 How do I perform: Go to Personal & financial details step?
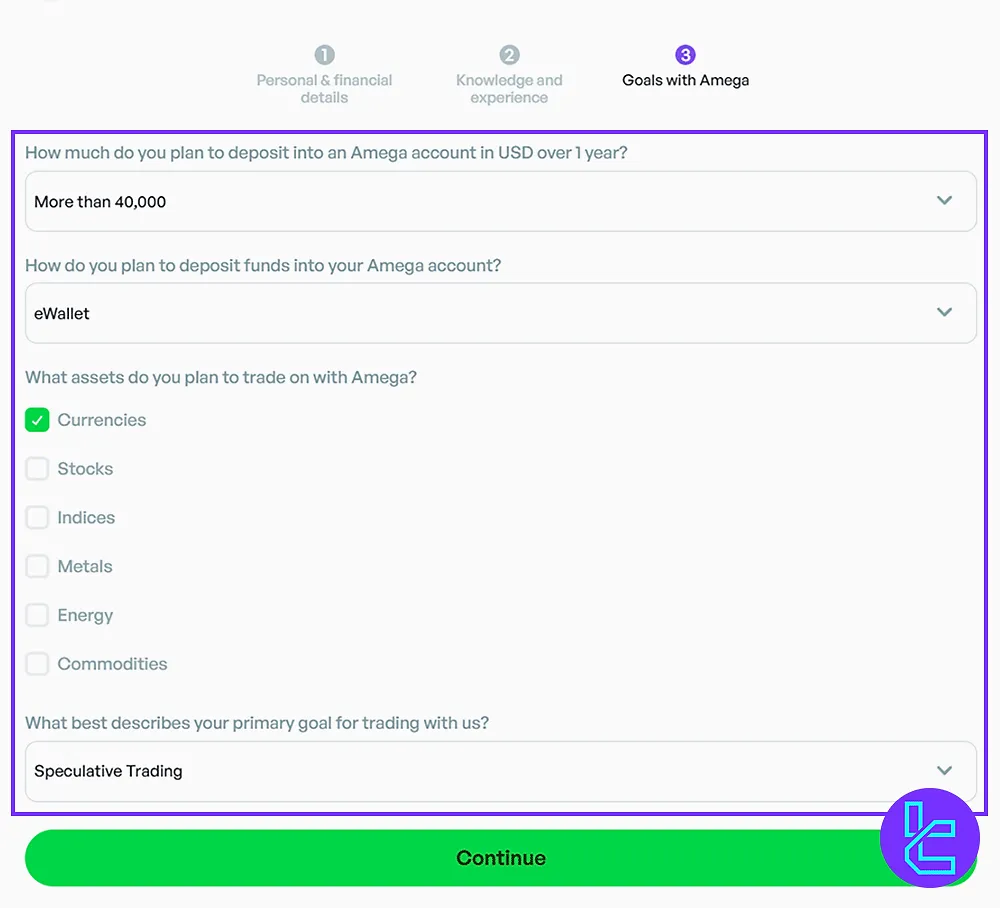click(324, 89)
